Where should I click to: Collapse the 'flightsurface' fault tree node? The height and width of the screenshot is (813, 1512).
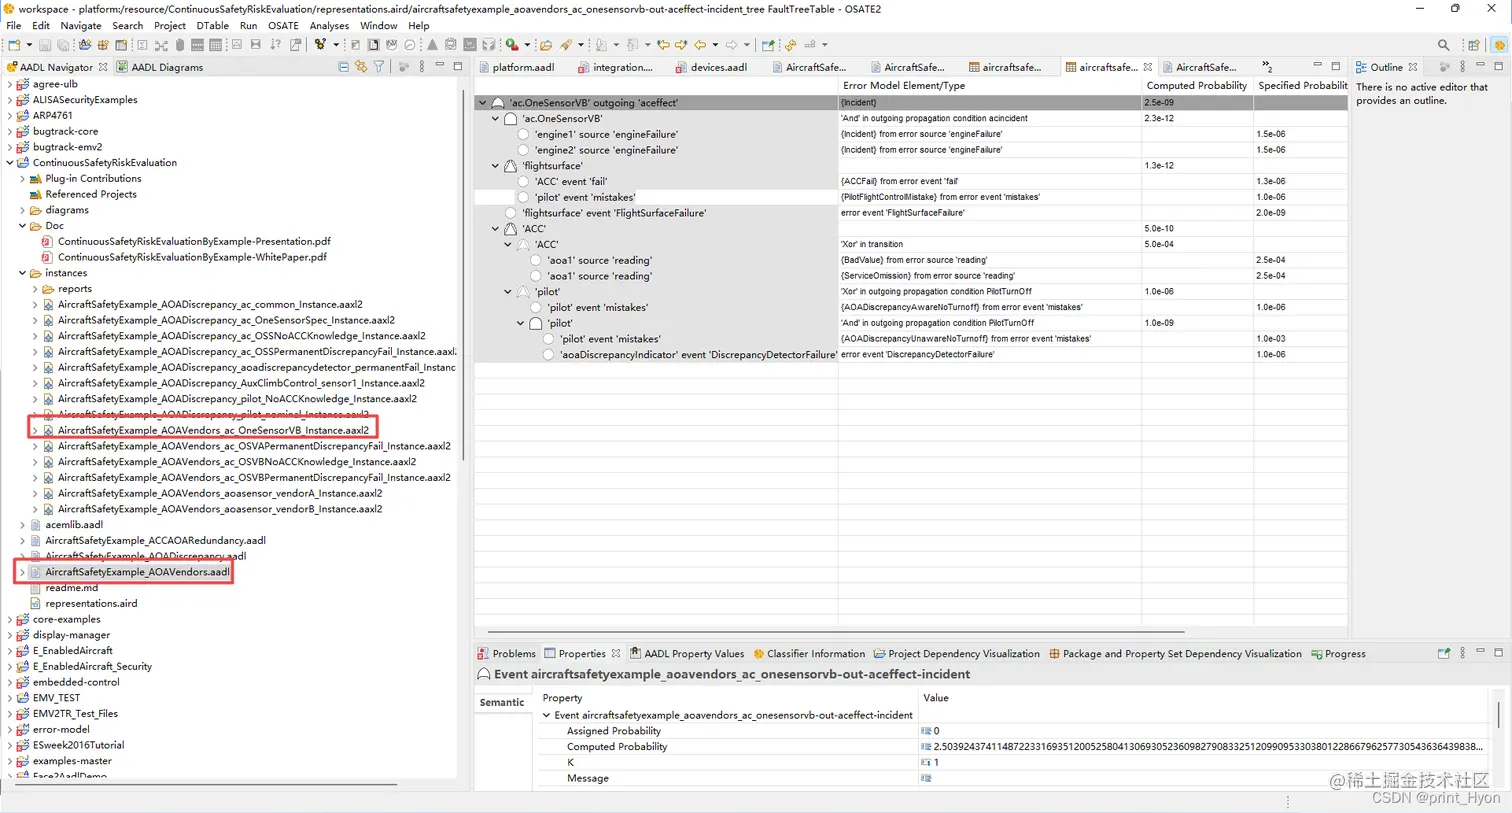coord(495,166)
